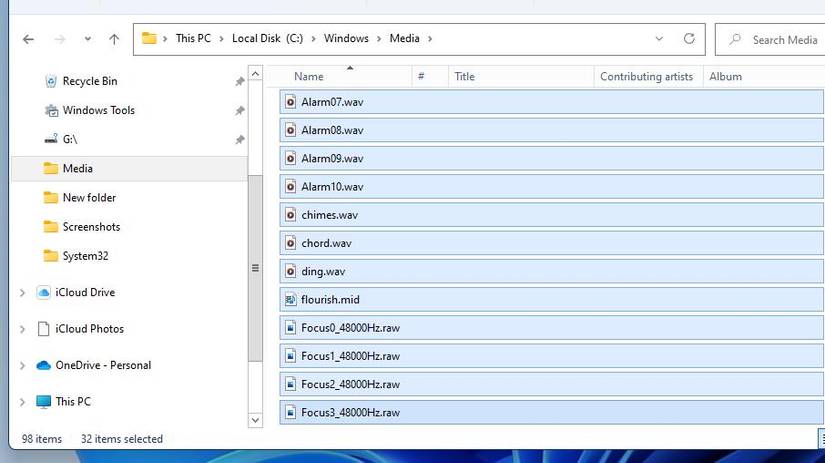Image resolution: width=825 pixels, height=463 pixels.
Task: Expand chevron after This PC breadcrumb
Action: [x=222, y=39]
